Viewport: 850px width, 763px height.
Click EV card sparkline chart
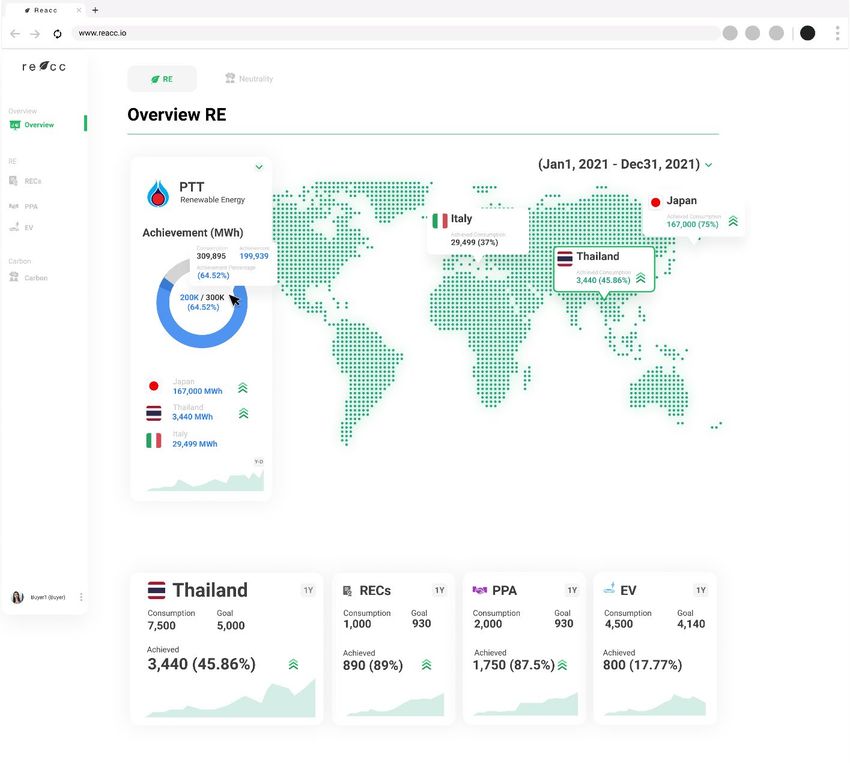click(655, 704)
